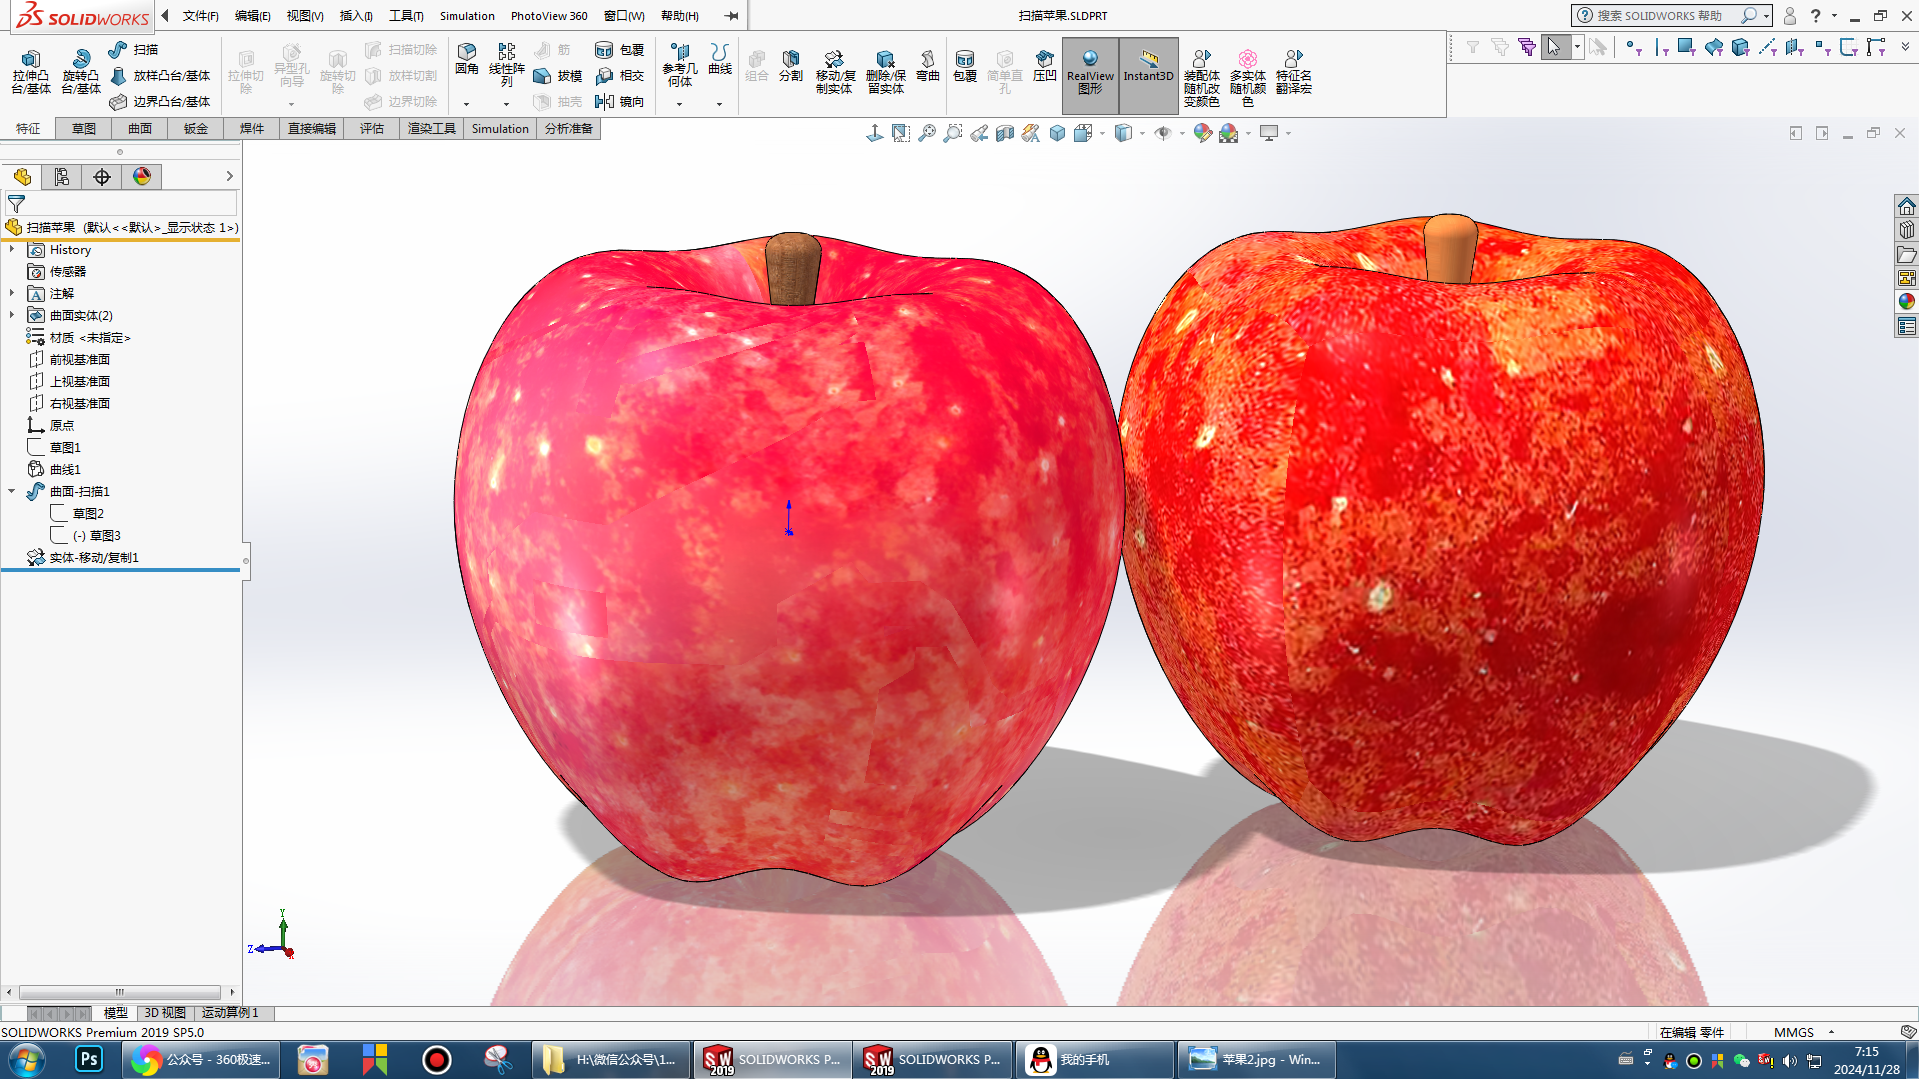
Task: Click the MMGS unit system in status bar
Action: [1794, 1032]
